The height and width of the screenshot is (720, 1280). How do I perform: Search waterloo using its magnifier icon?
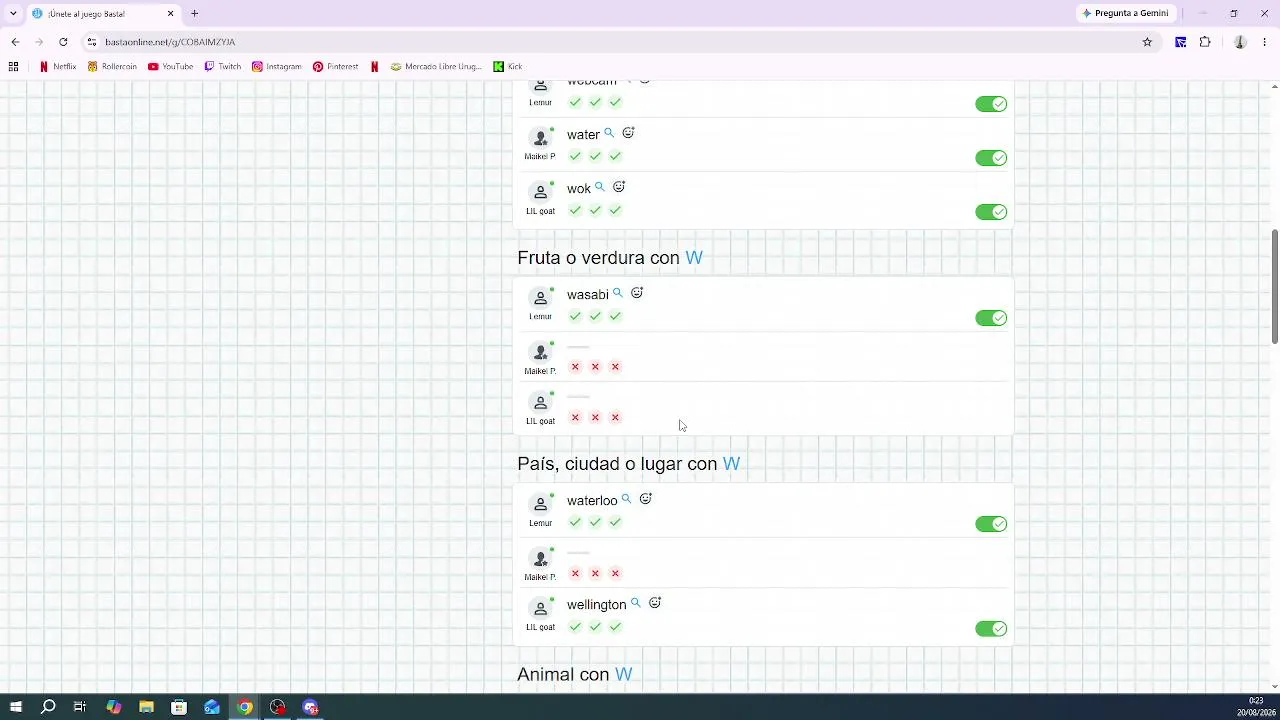pyautogui.click(x=626, y=499)
